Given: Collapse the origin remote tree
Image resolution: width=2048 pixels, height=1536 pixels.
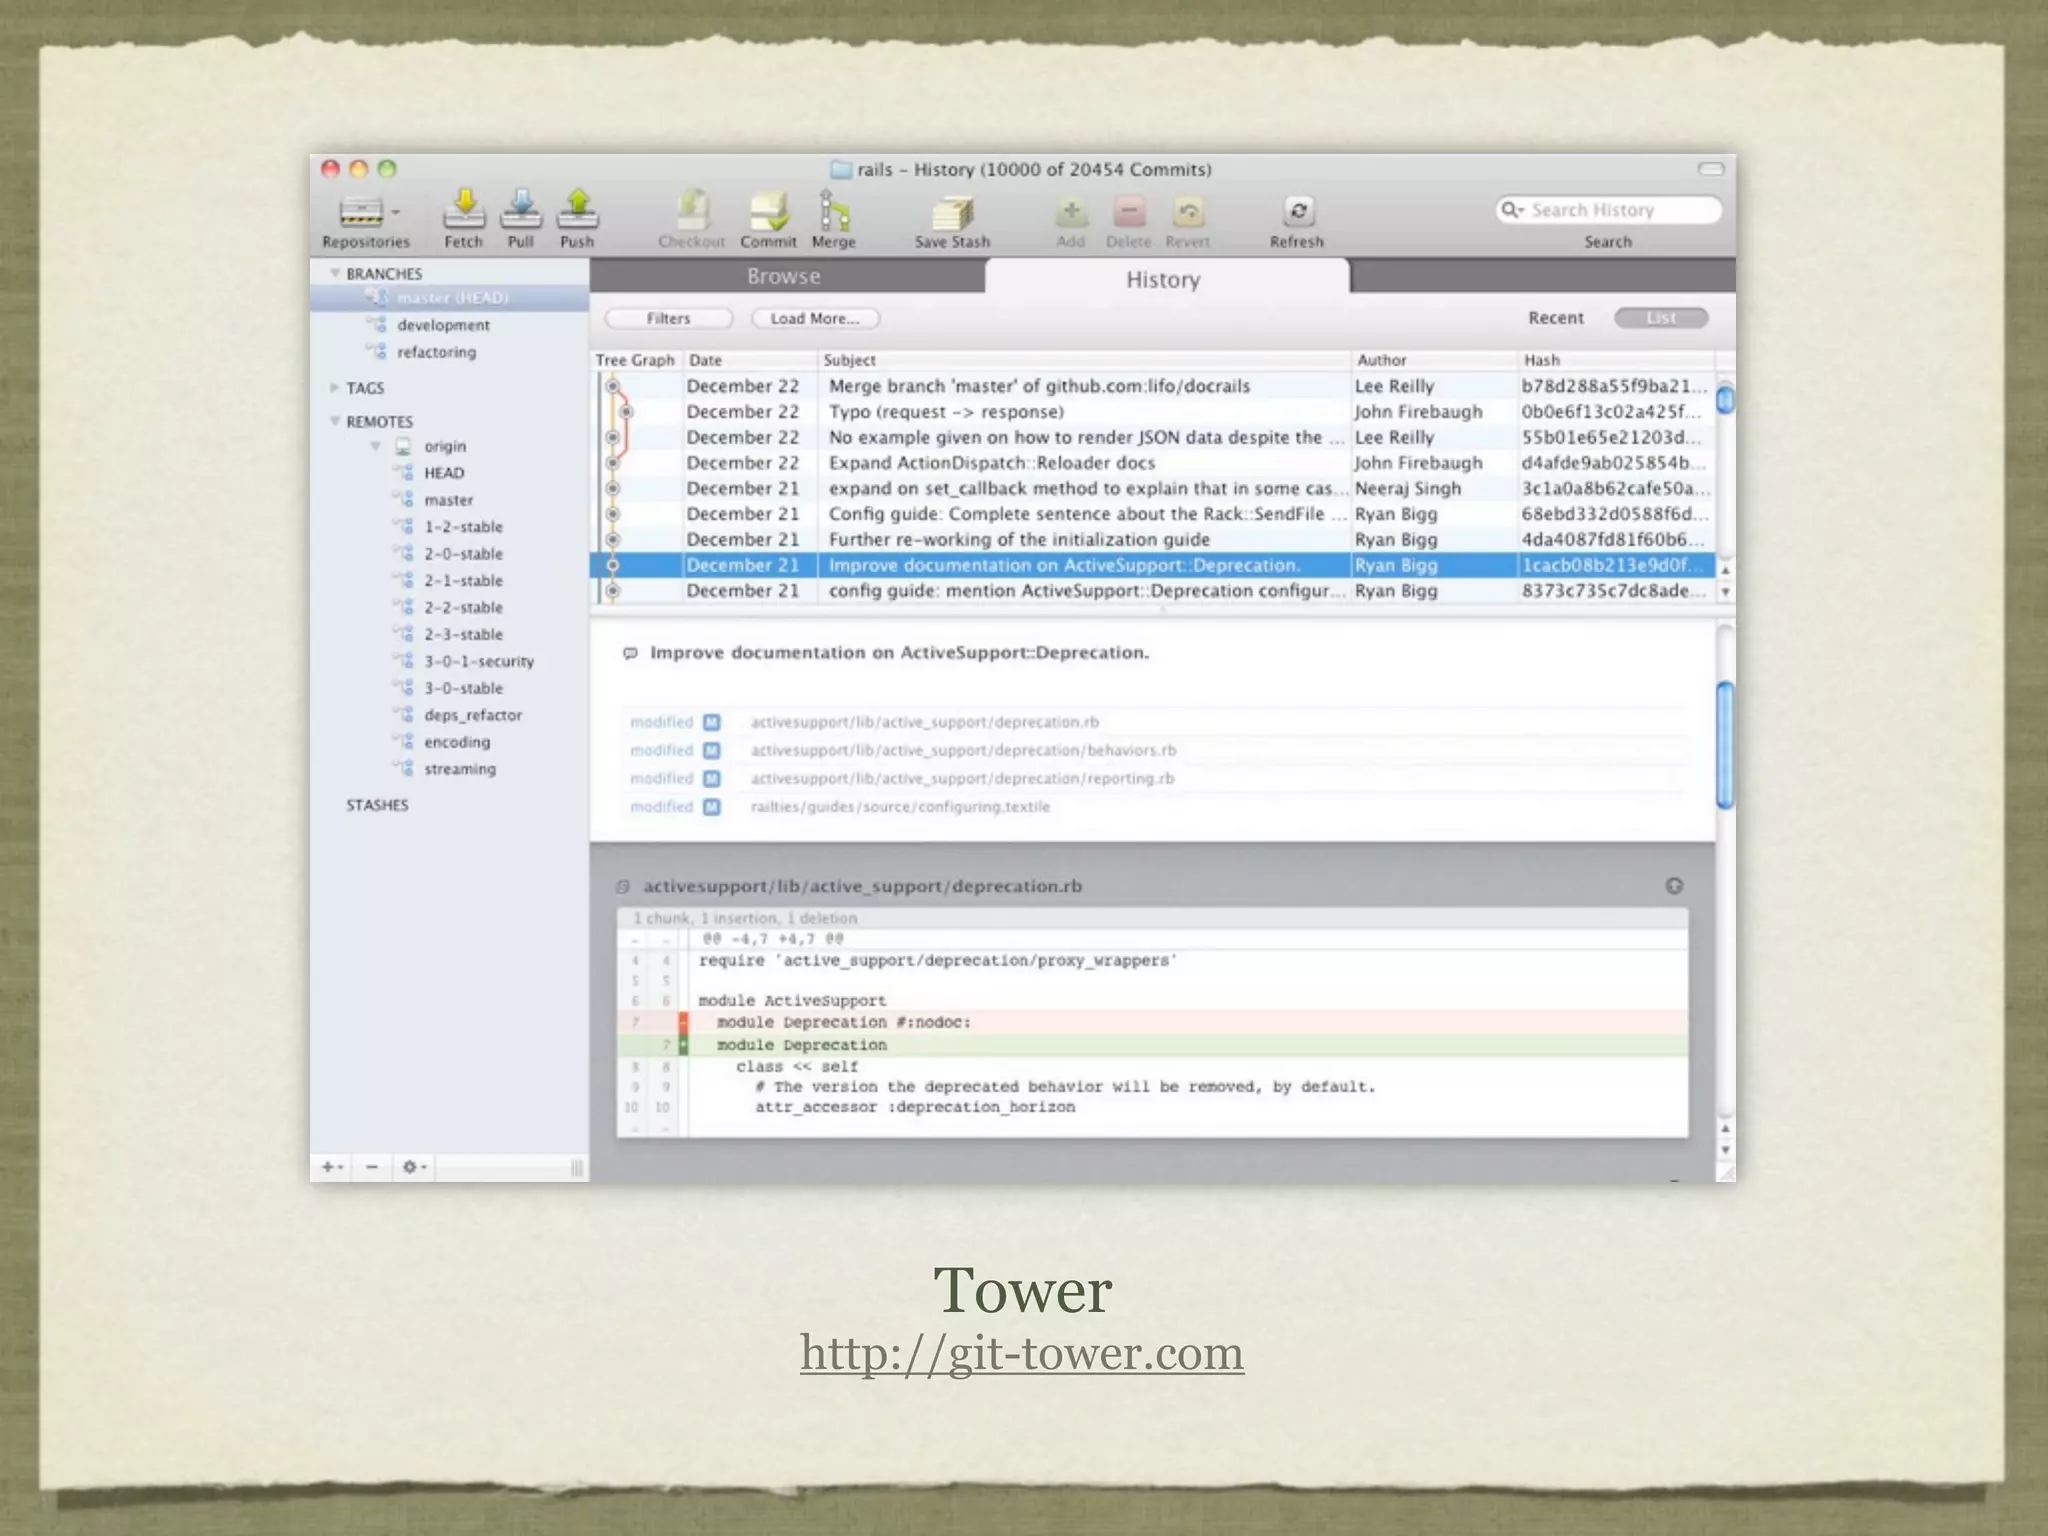Looking at the screenshot, I should click(x=376, y=446).
